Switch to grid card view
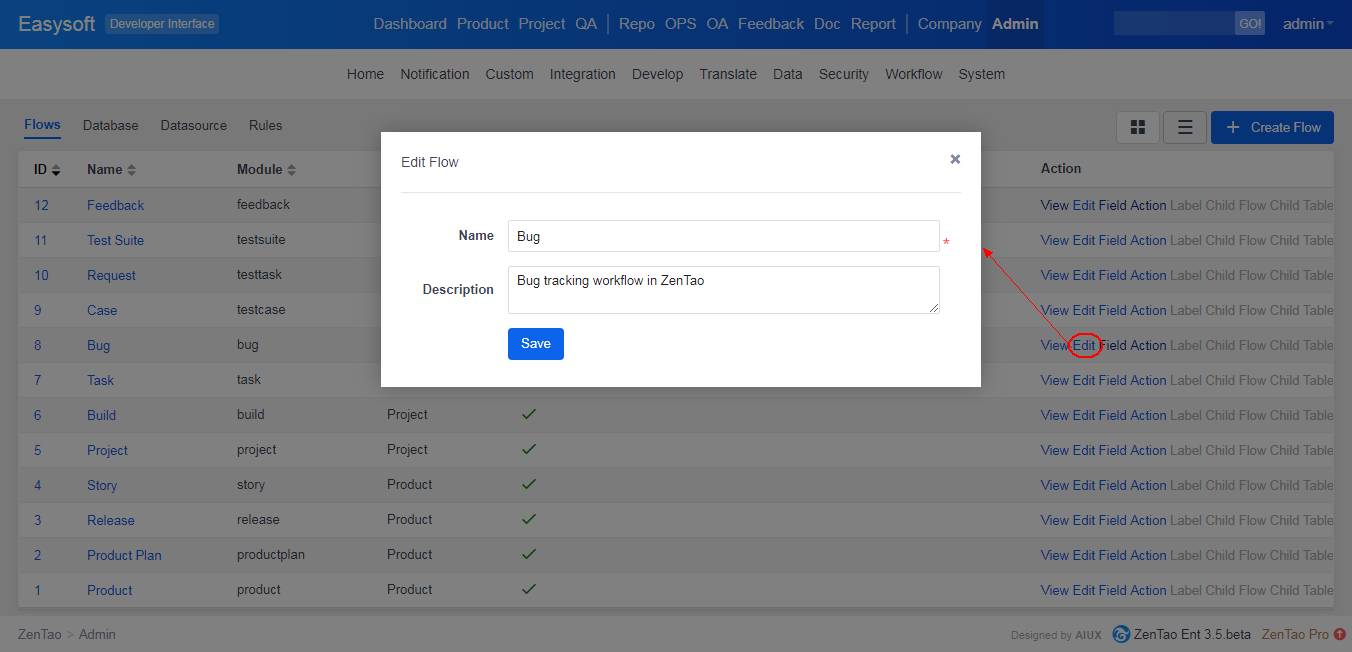 [x=1137, y=127]
